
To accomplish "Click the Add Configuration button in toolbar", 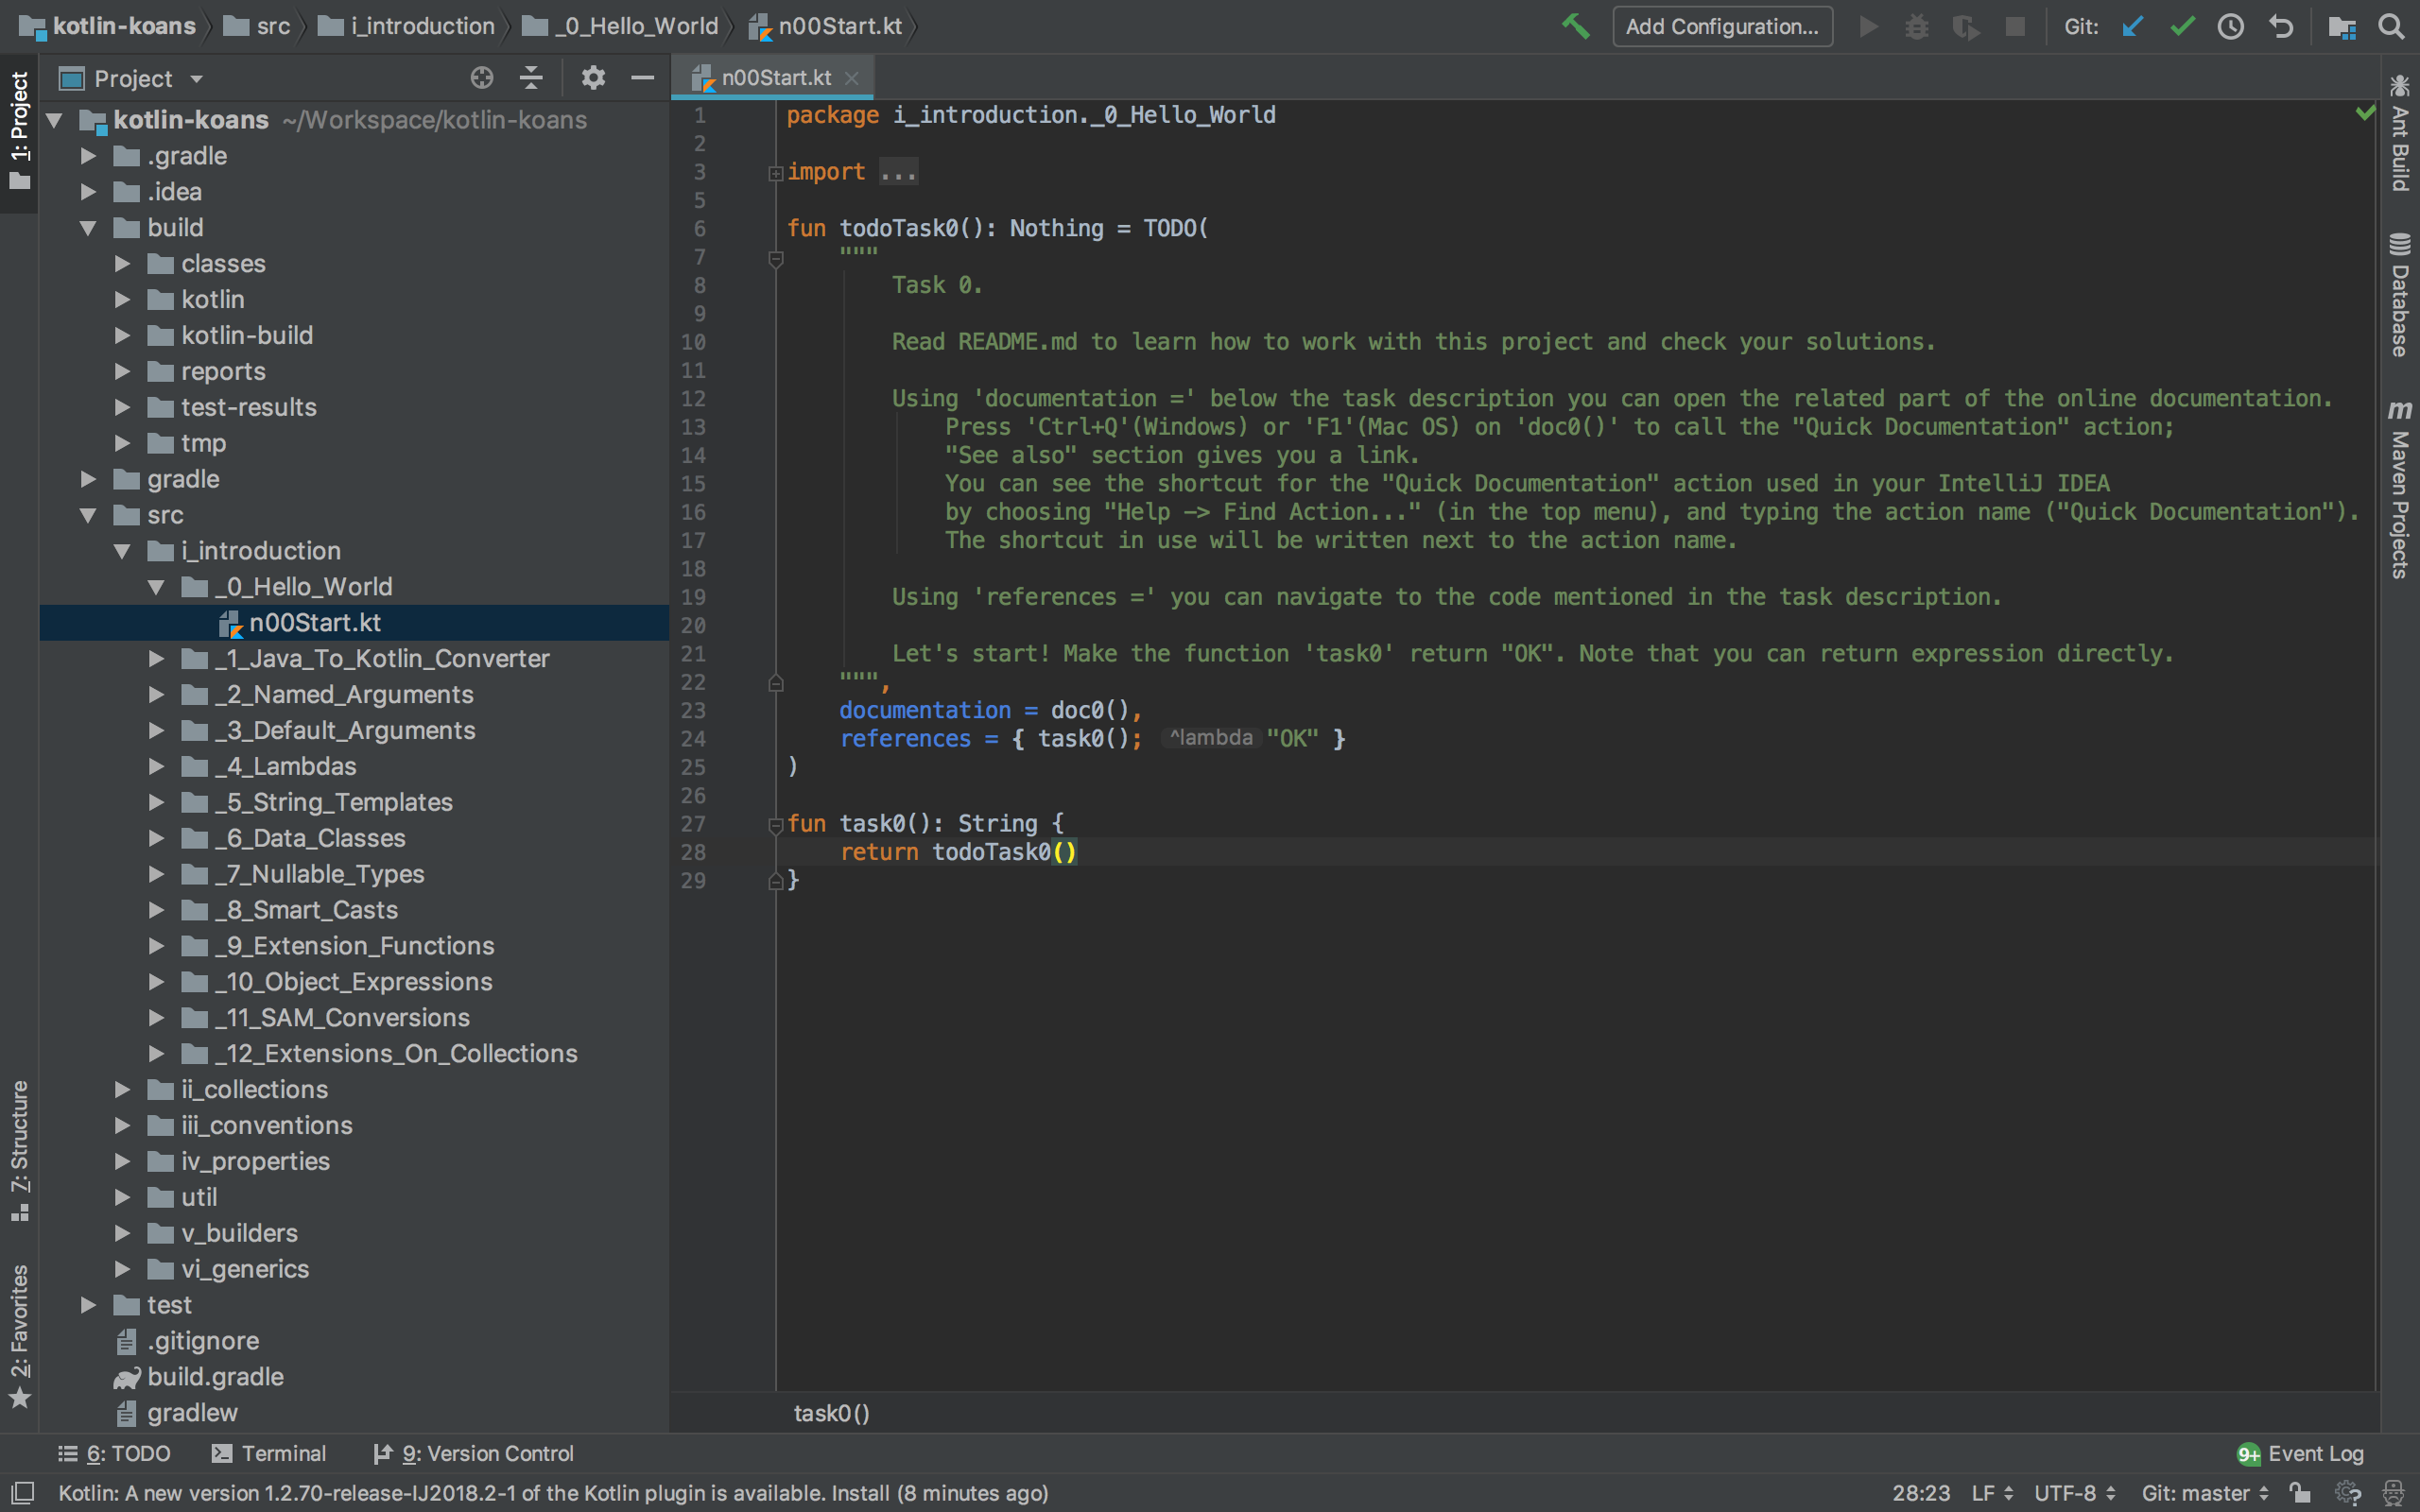I will click(x=1723, y=25).
